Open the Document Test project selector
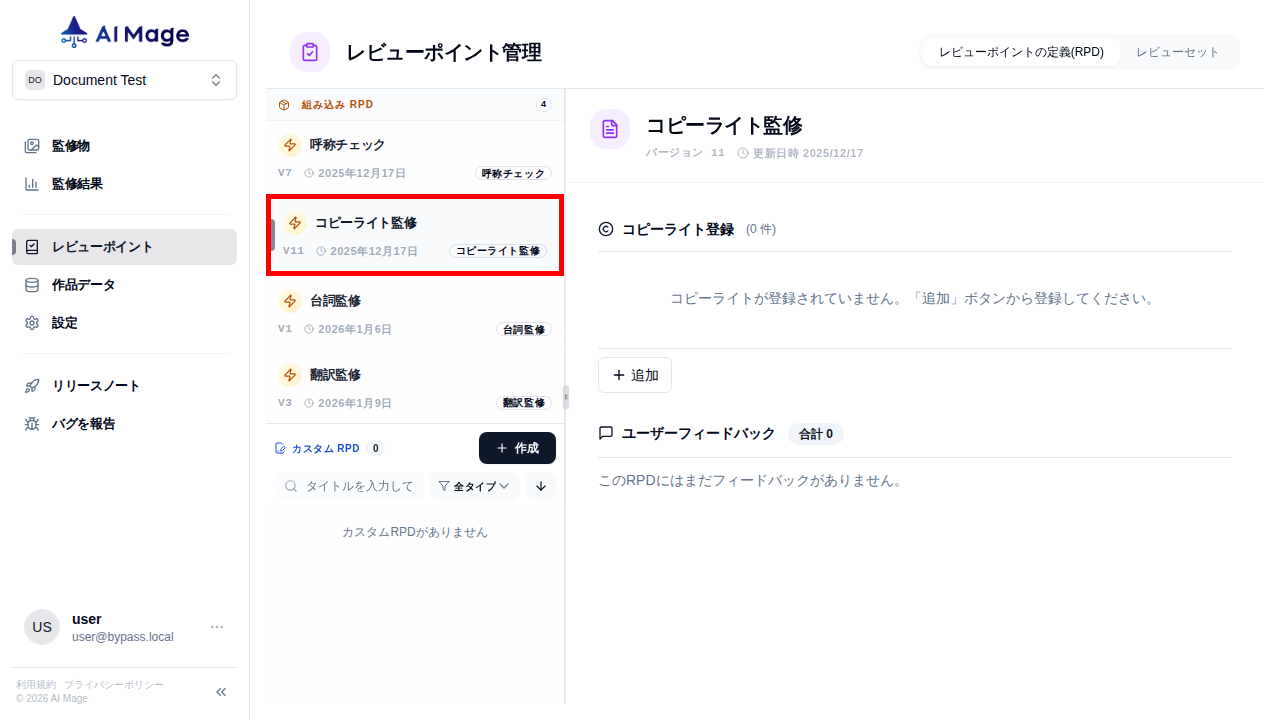 [x=124, y=80]
